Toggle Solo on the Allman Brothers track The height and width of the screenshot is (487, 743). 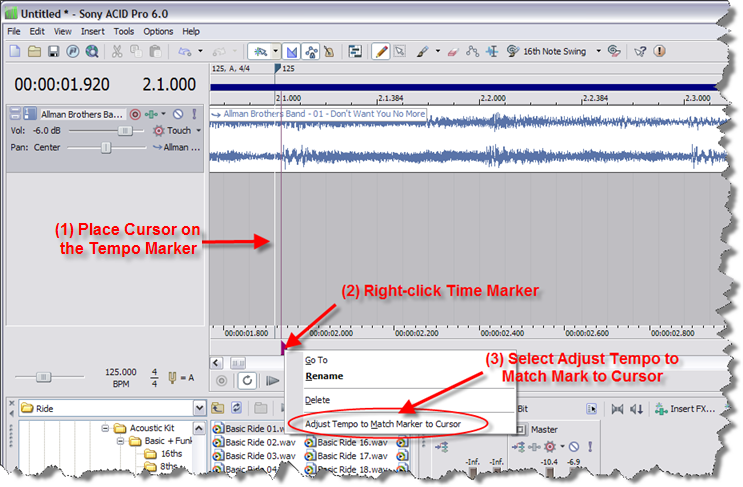point(194,114)
